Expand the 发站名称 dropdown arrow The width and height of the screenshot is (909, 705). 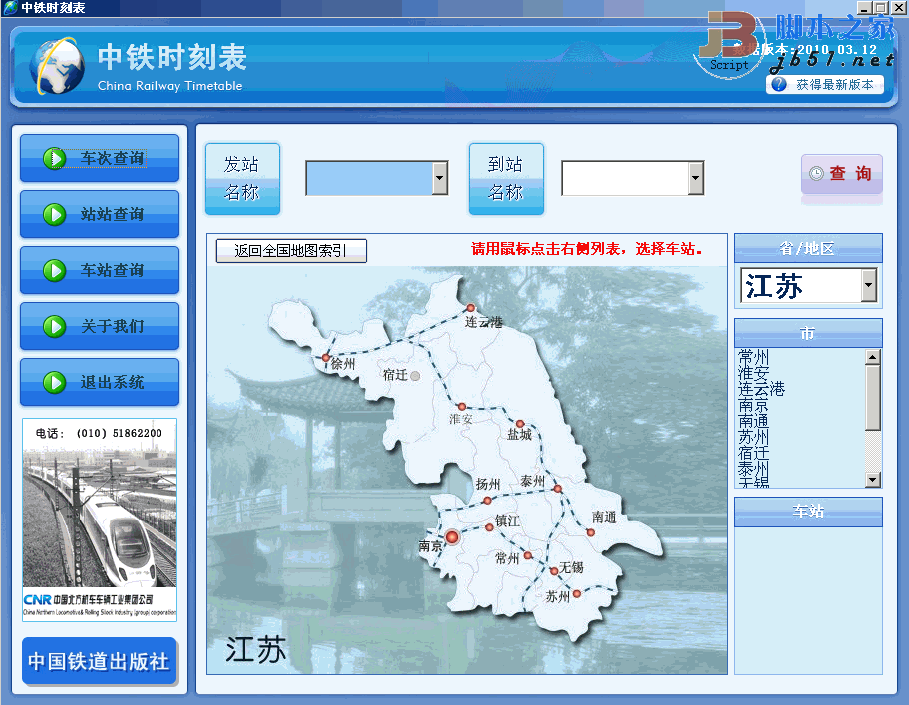click(x=440, y=178)
